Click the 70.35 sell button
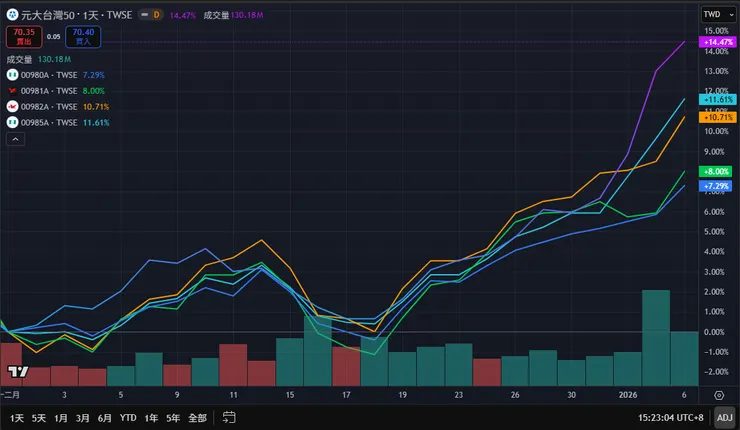The image size is (740, 430). tap(24, 36)
